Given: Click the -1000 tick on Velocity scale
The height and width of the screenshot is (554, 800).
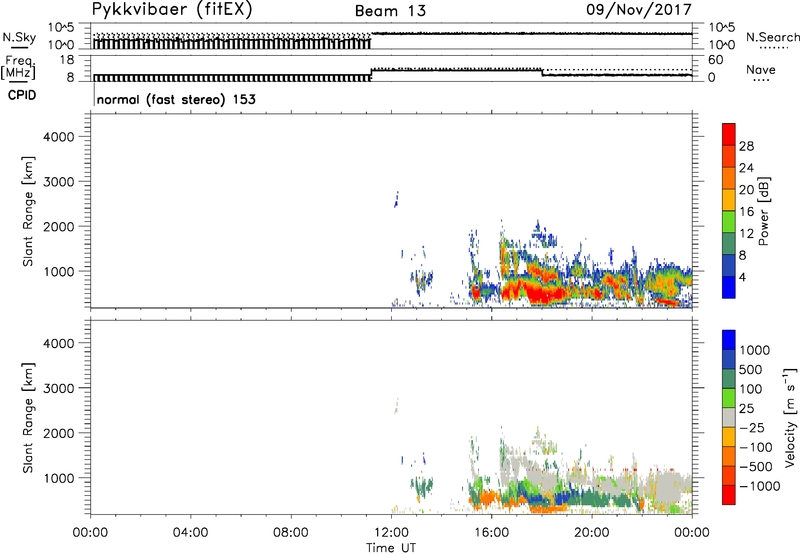Looking at the screenshot, I should tap(760, 486).
